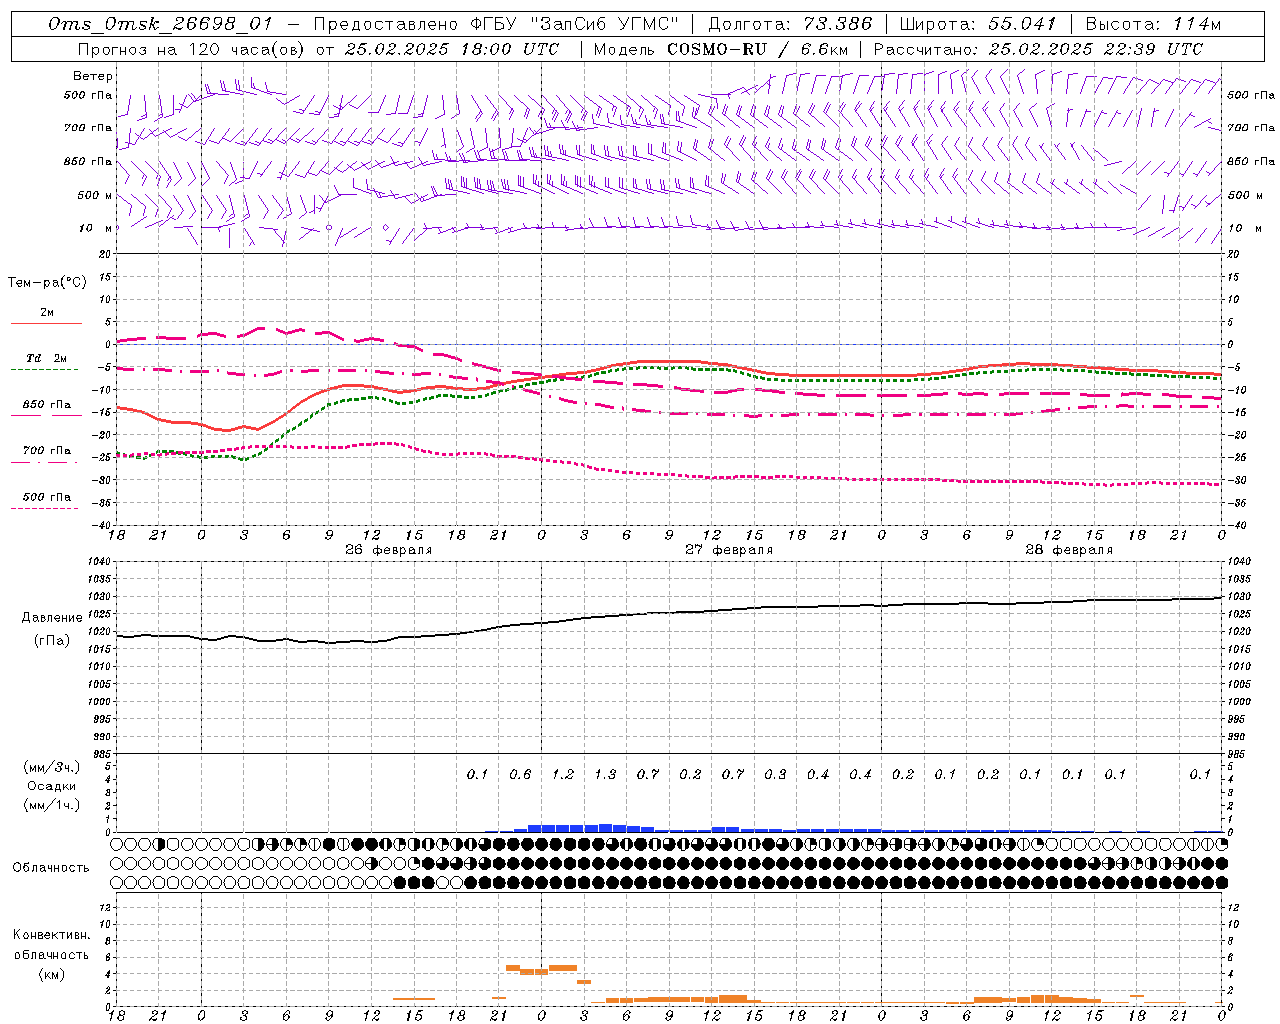Click the Долгота: 73.386 value
1280x1024 pixels.
pyautogui.click(x=790, y=24)
